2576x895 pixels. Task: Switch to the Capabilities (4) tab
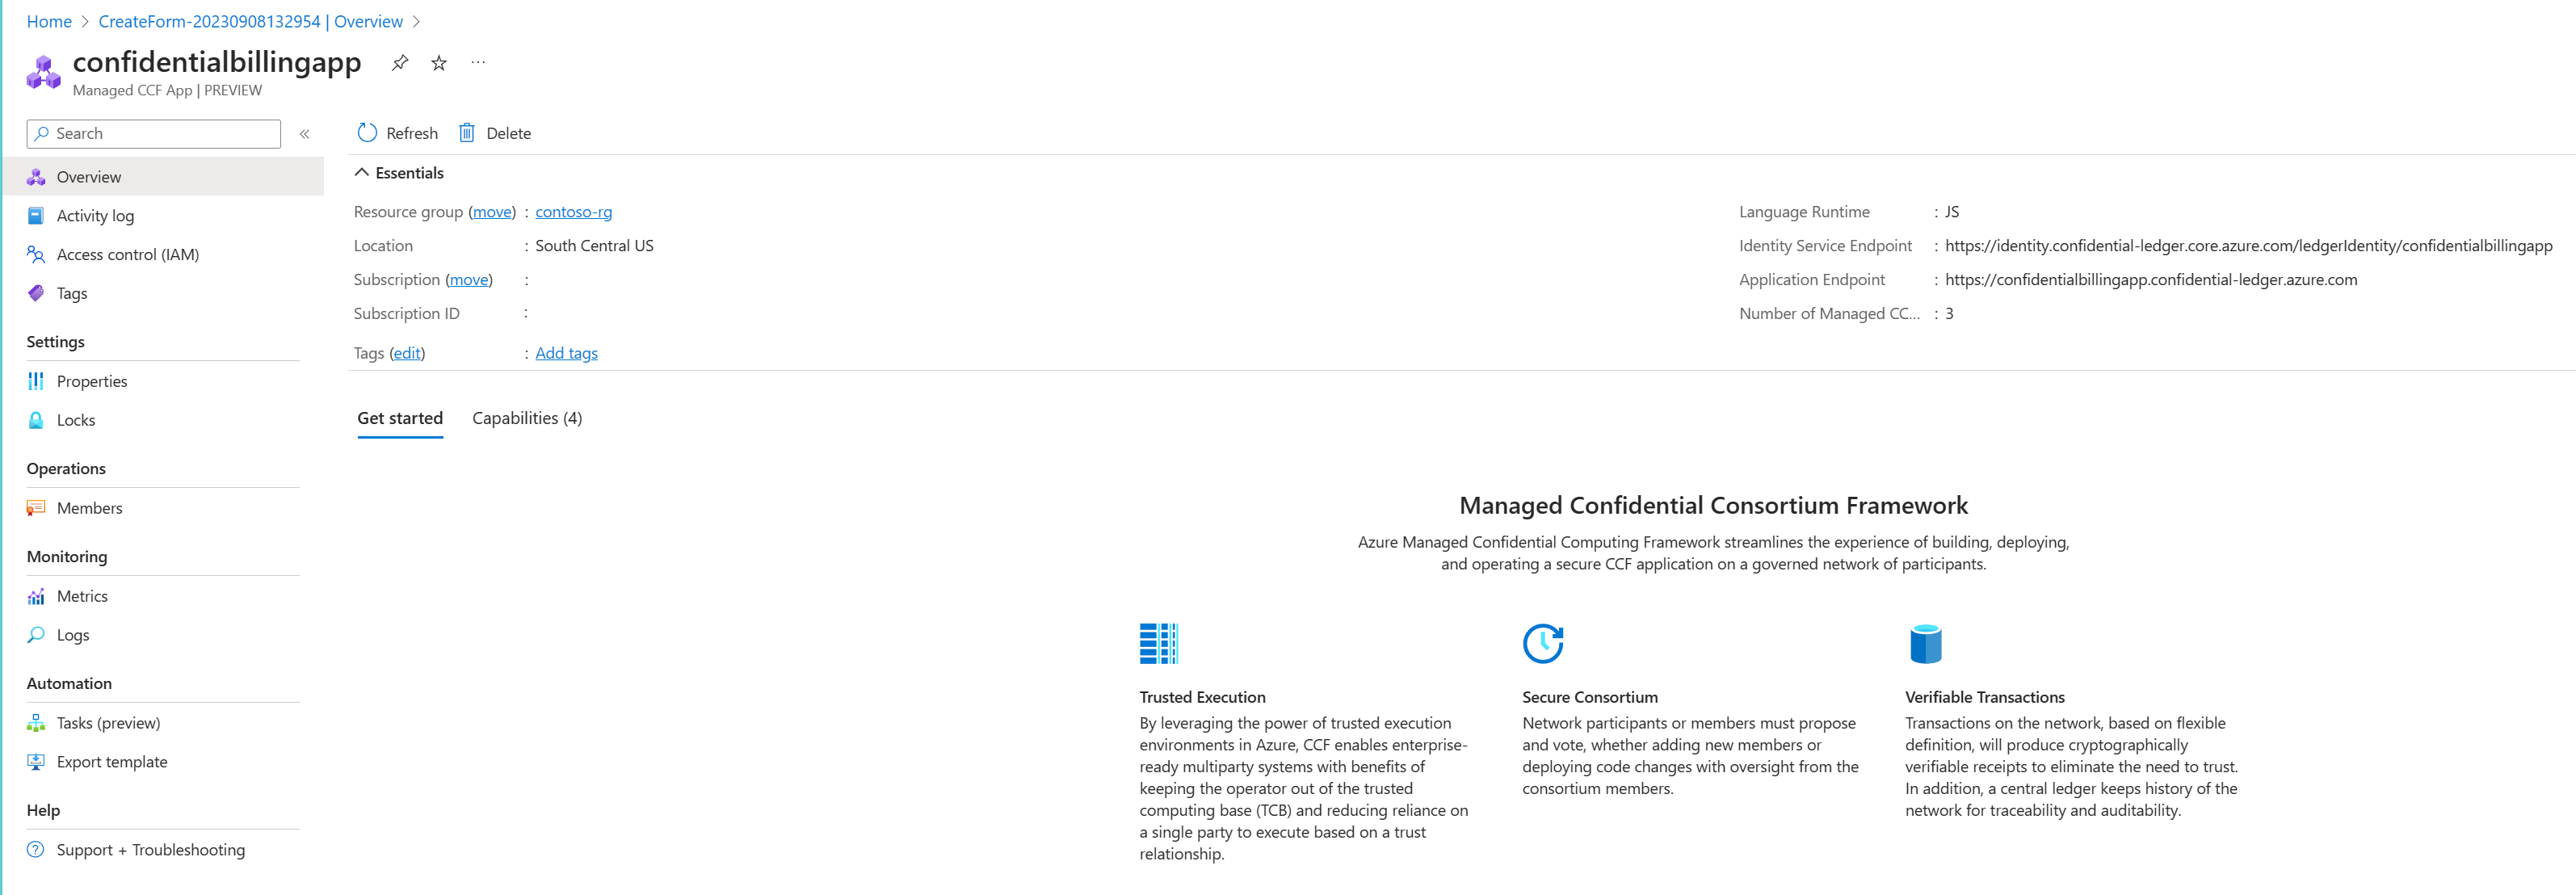pos(529,417)
